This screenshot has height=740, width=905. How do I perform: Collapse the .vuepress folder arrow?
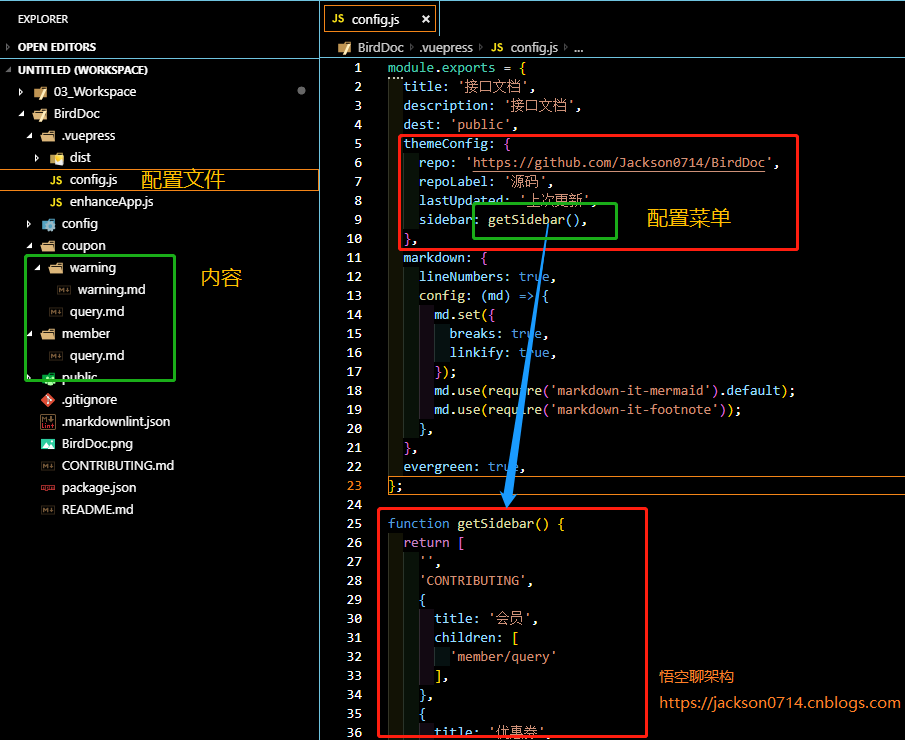(29, 136)
